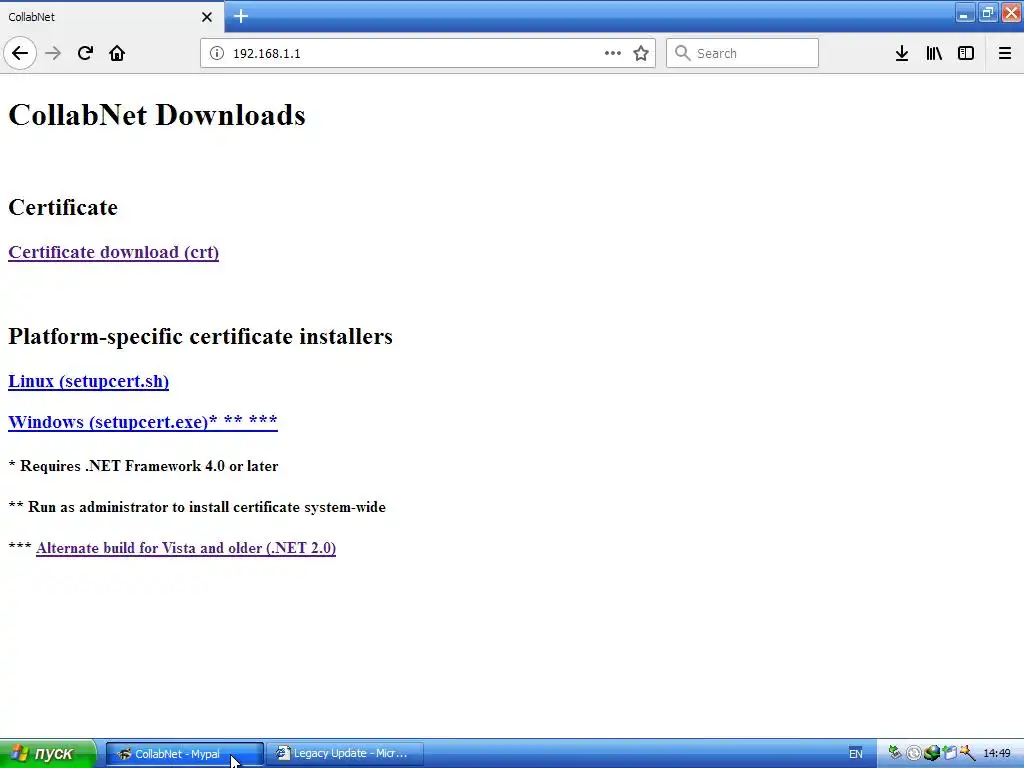Reload the current page
1024x768 pixels.
click(x=85, y=53)
